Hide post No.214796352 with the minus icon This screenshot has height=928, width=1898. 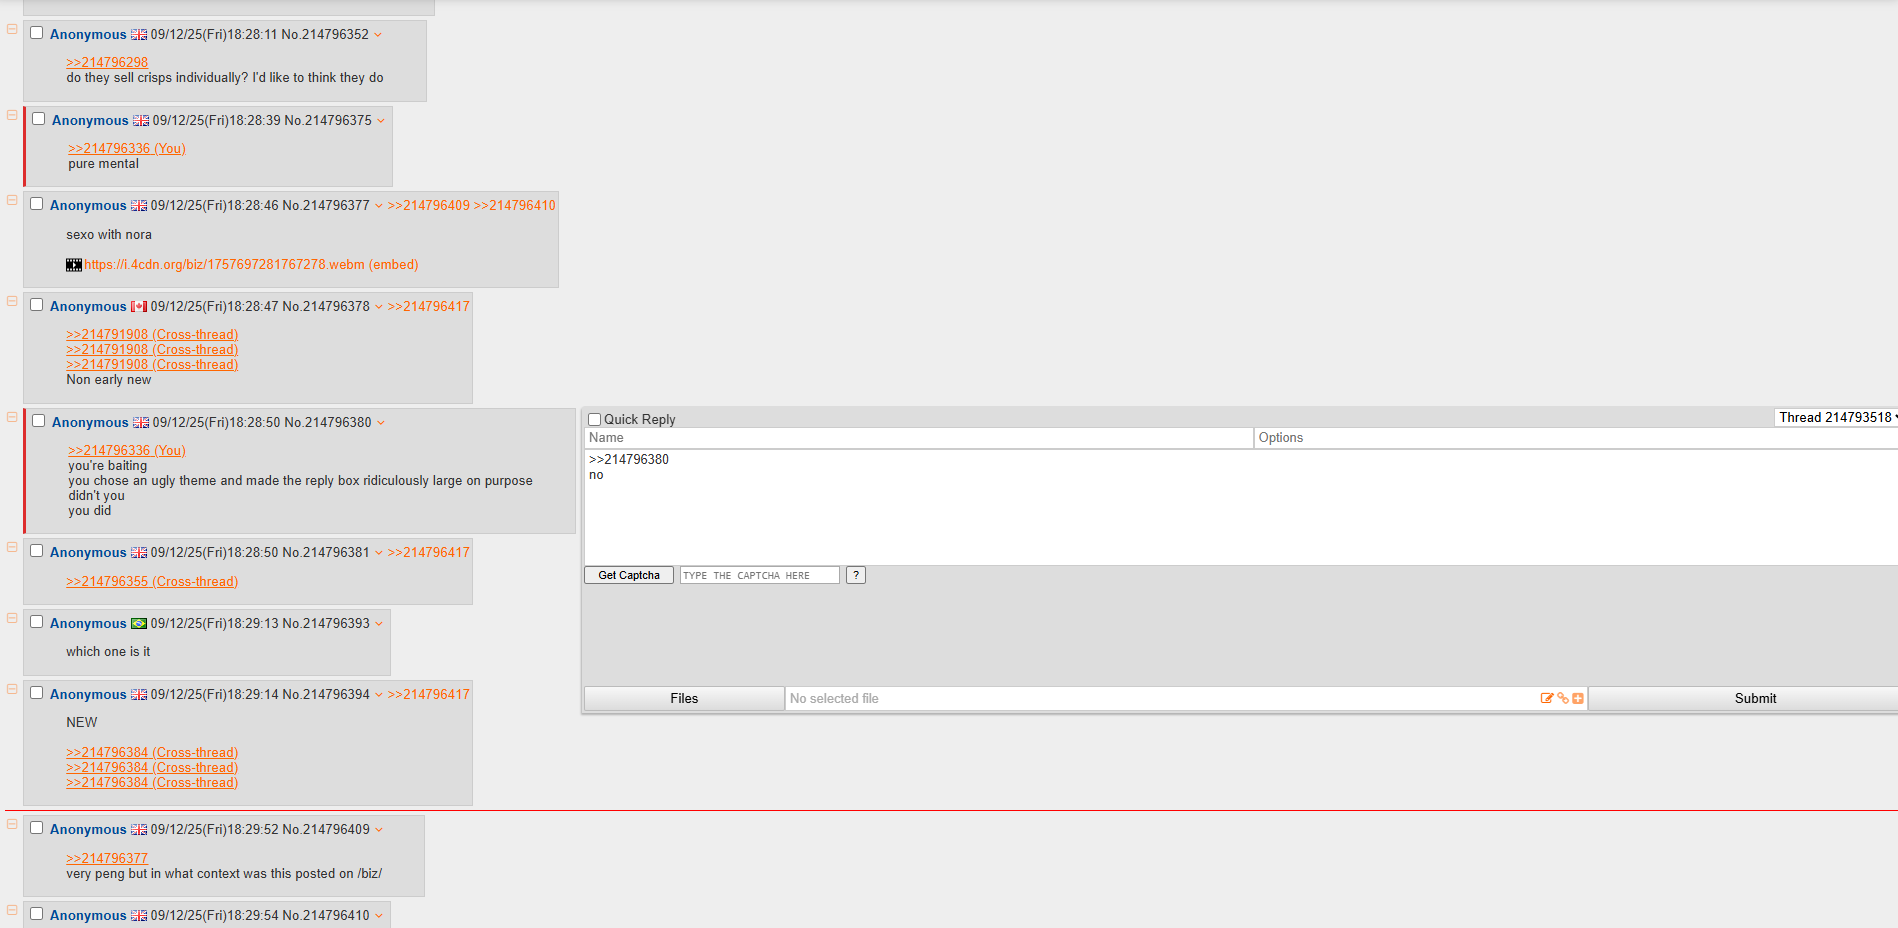pos(12,29)
